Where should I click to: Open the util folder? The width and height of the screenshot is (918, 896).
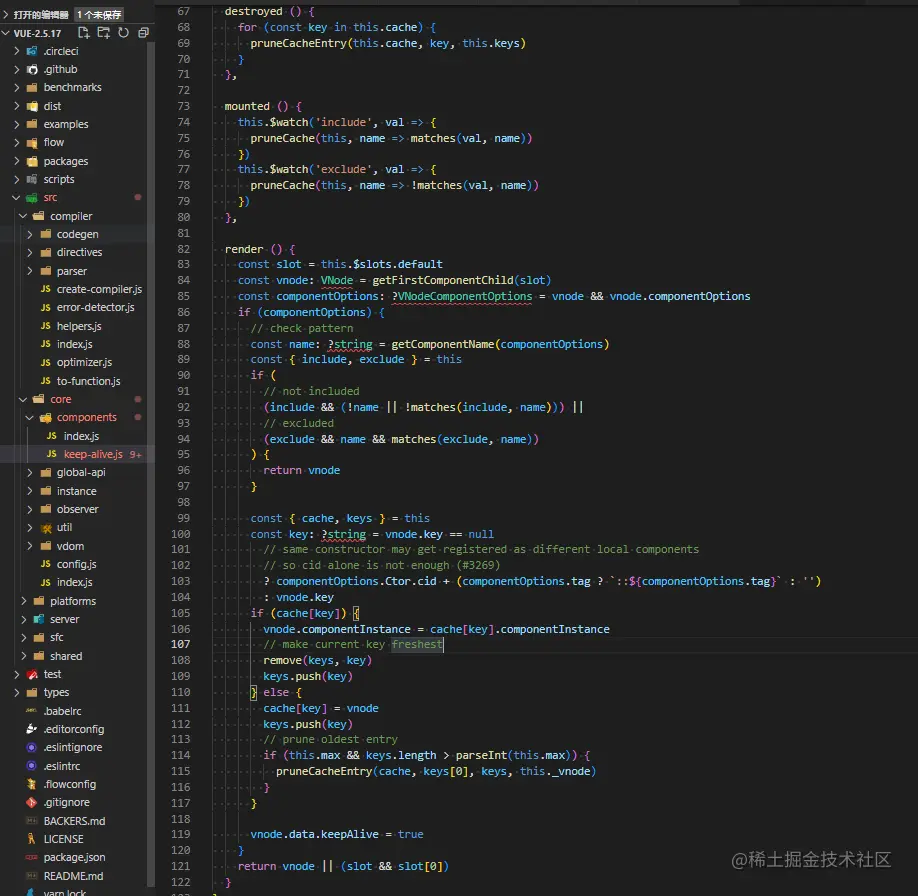click(x=64, y=528)
